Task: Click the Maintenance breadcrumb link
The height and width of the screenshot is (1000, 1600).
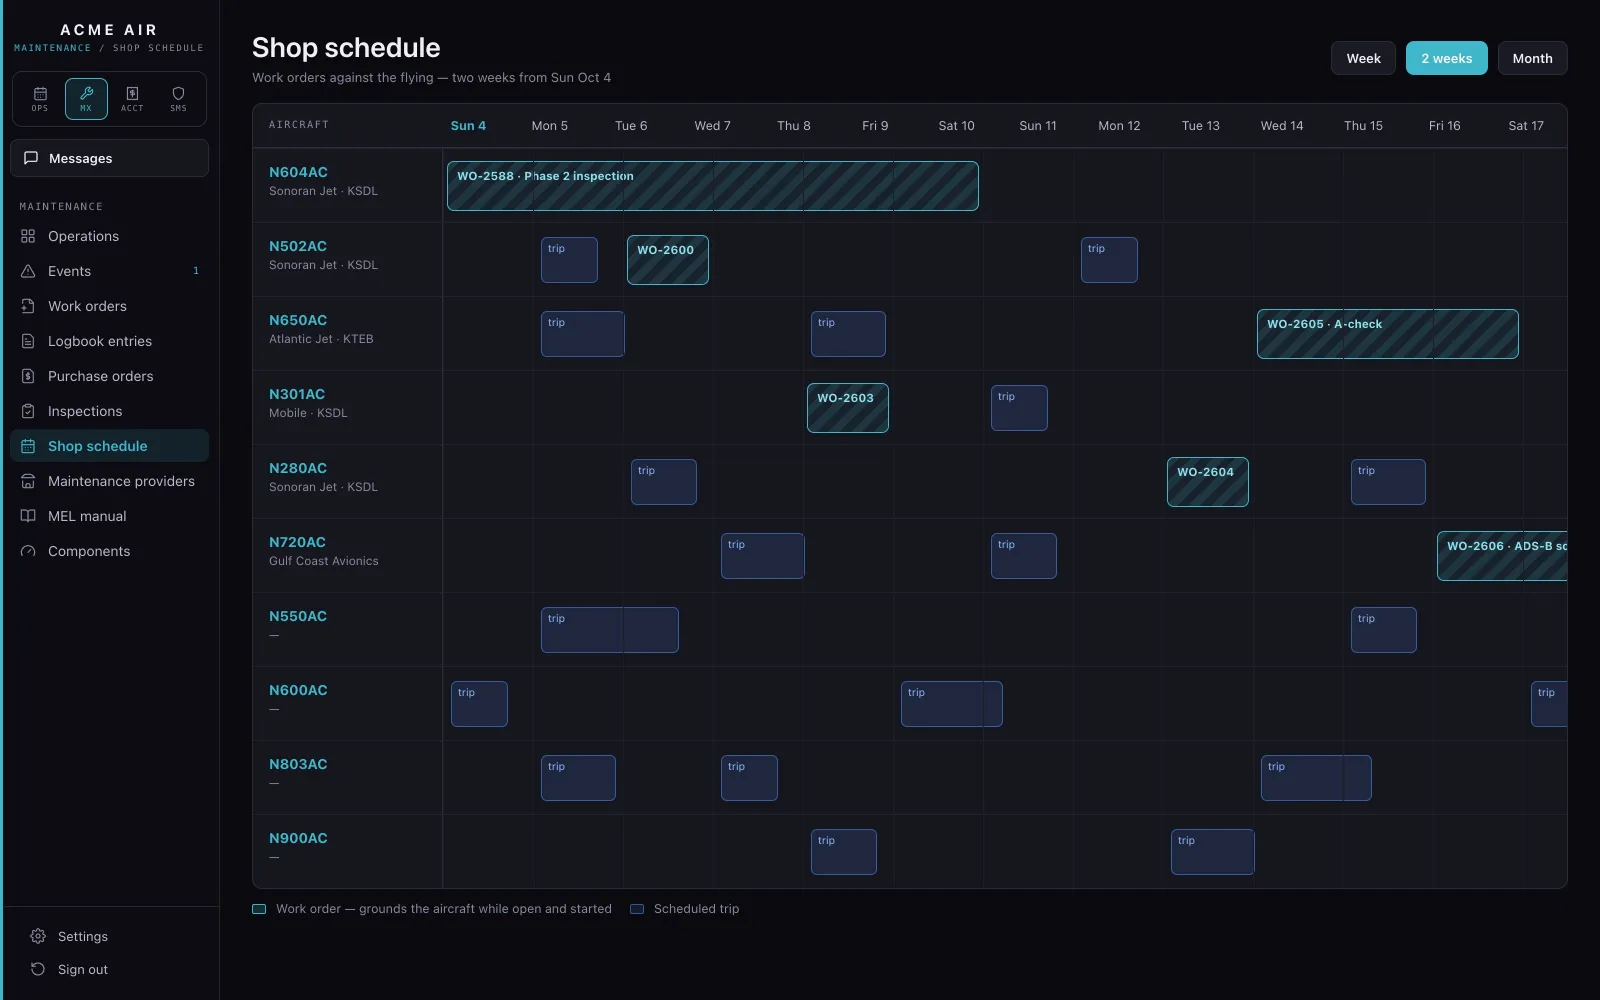Action: click(x=52, y=48)
